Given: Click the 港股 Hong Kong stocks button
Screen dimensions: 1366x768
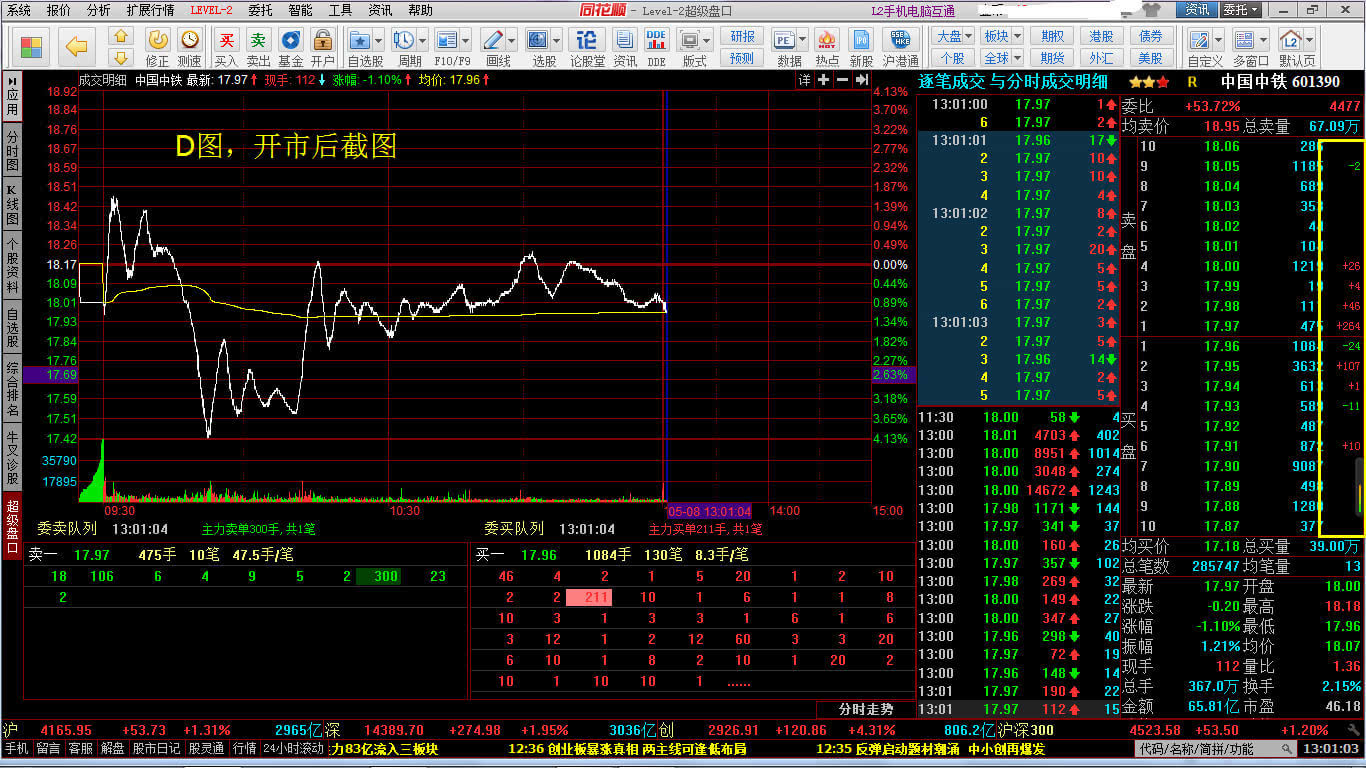Looking at the screenshot, I should pyautogui.click(x=1102, y=37).
